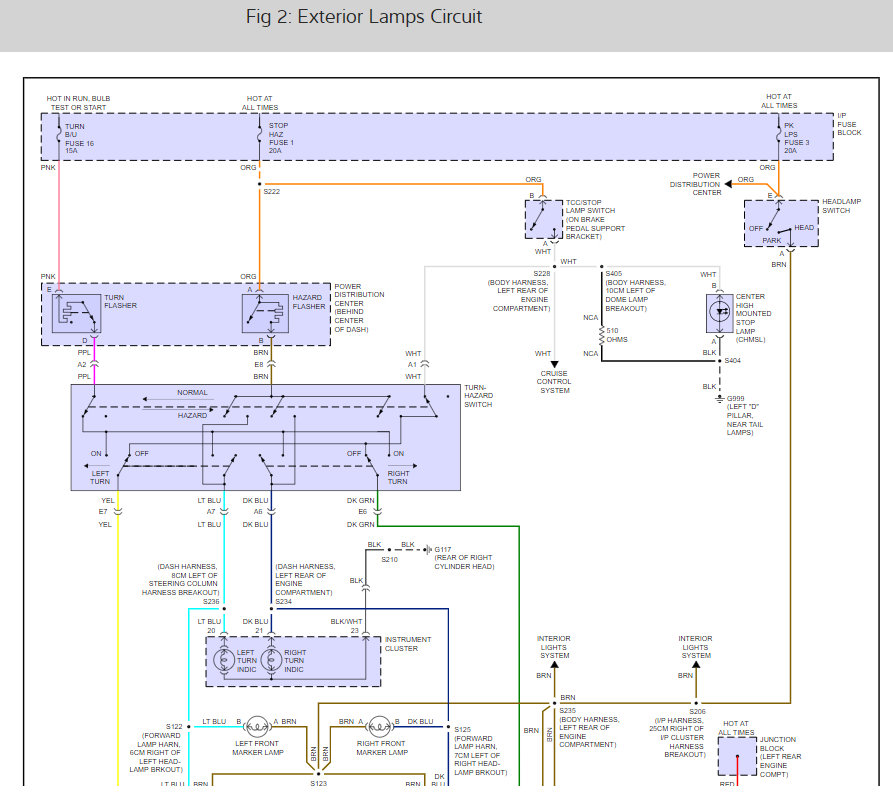
Task: Select the CHMSL center stop lamp symbol
Action: click(720, 313)
